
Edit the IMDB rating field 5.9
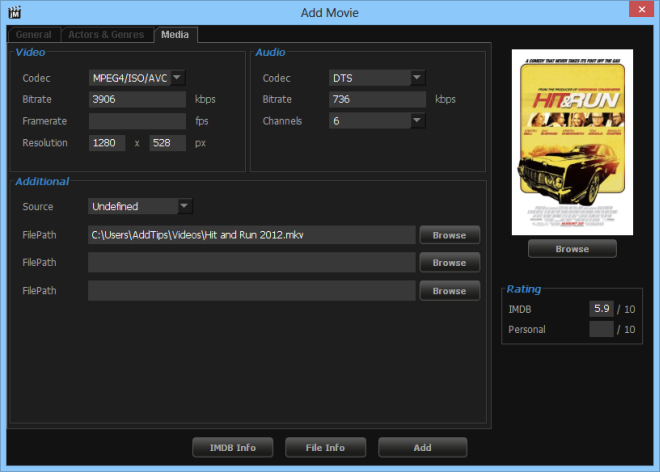click(x=601, y=309)
